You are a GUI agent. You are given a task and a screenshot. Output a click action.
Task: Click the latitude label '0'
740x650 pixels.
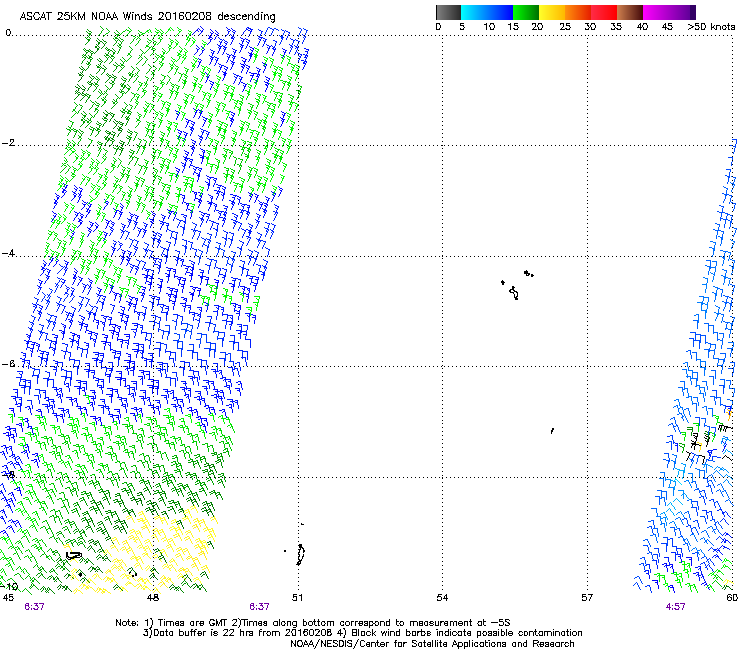coord(8,33)
